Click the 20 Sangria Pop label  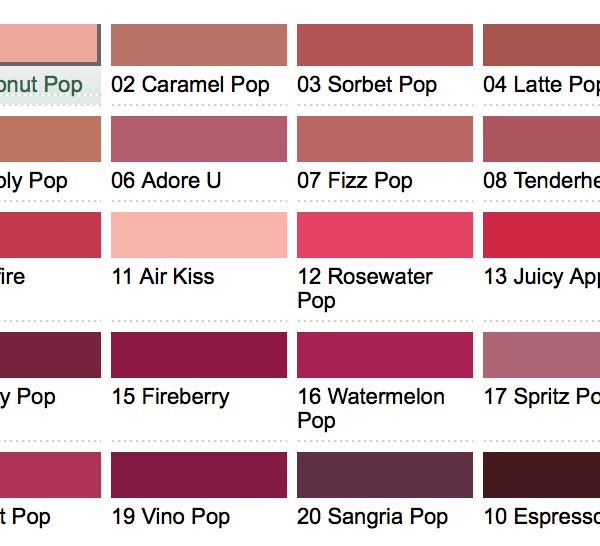pyautogui.click(x=372, y=517)
